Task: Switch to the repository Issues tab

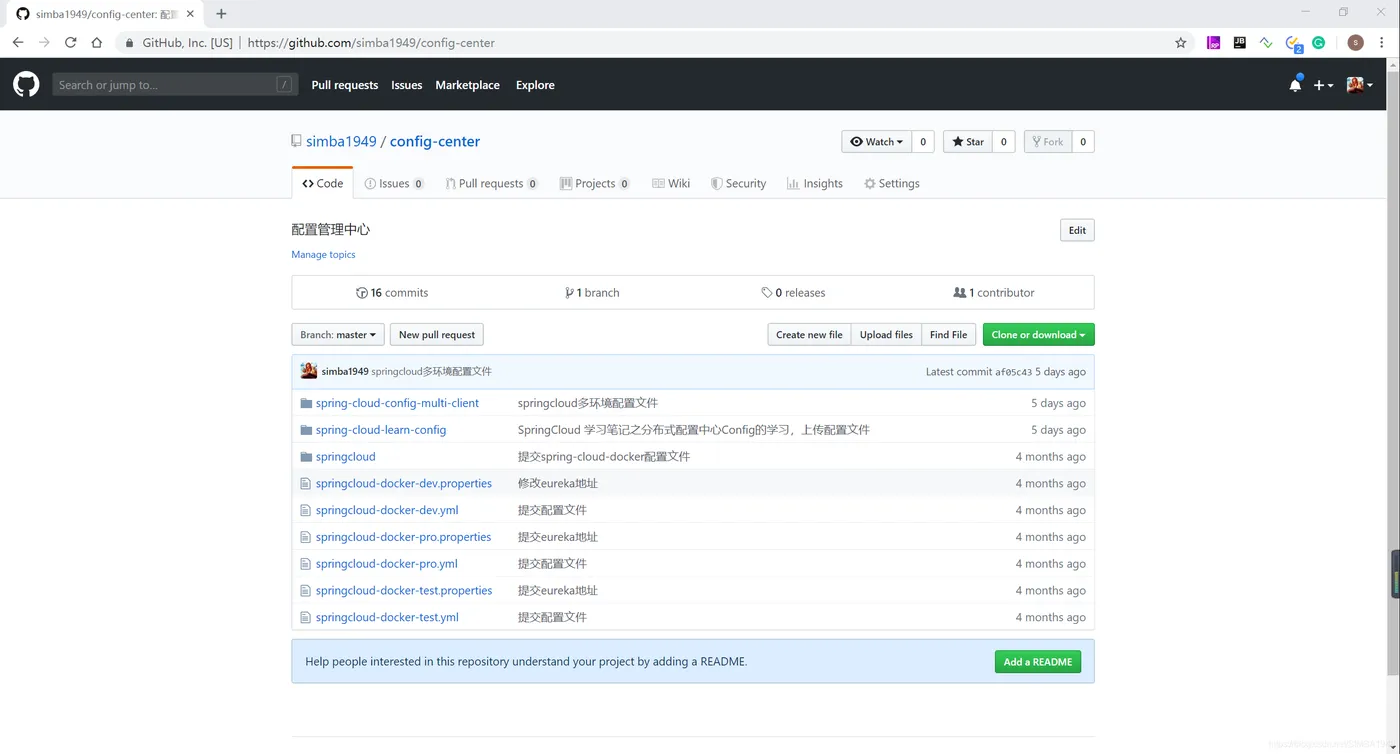Action: click(394, 183)
